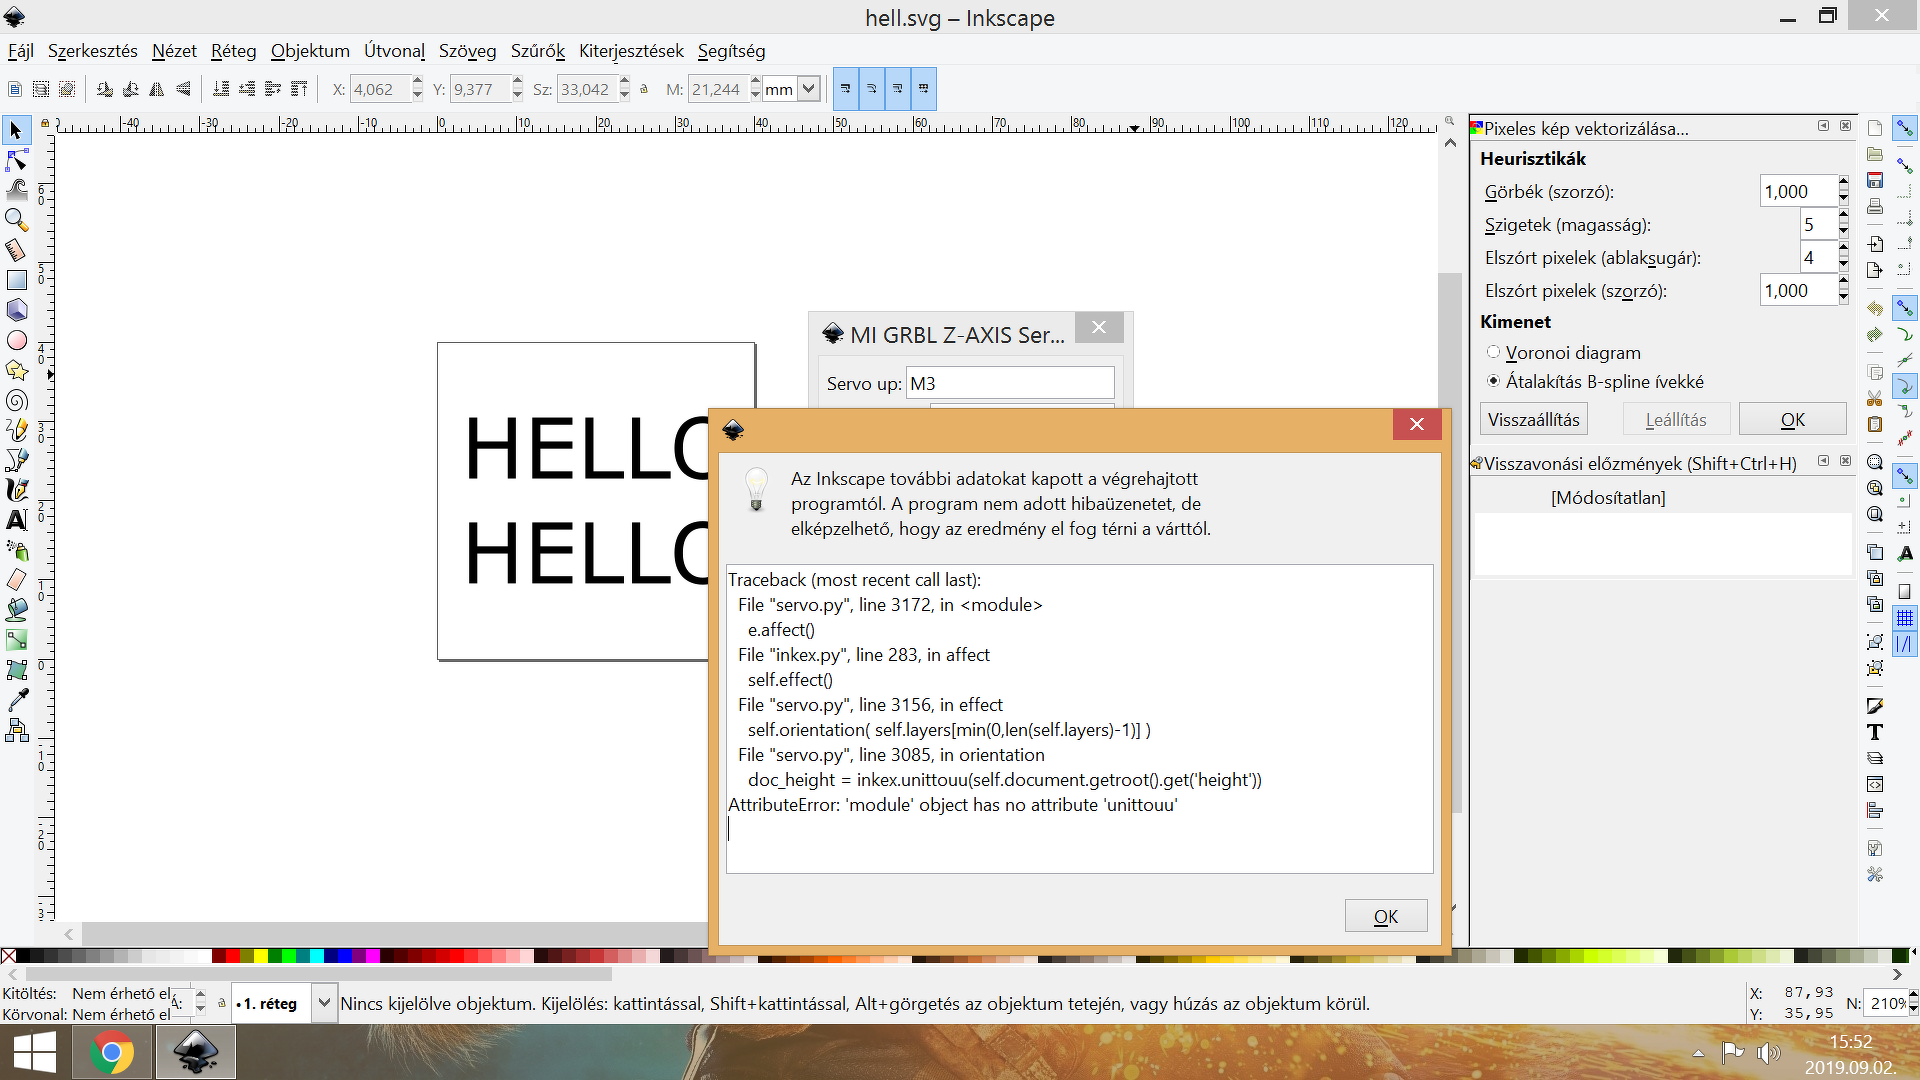Open the layer selector dropdown
1920x1080 pixels.
(324, 1002)
